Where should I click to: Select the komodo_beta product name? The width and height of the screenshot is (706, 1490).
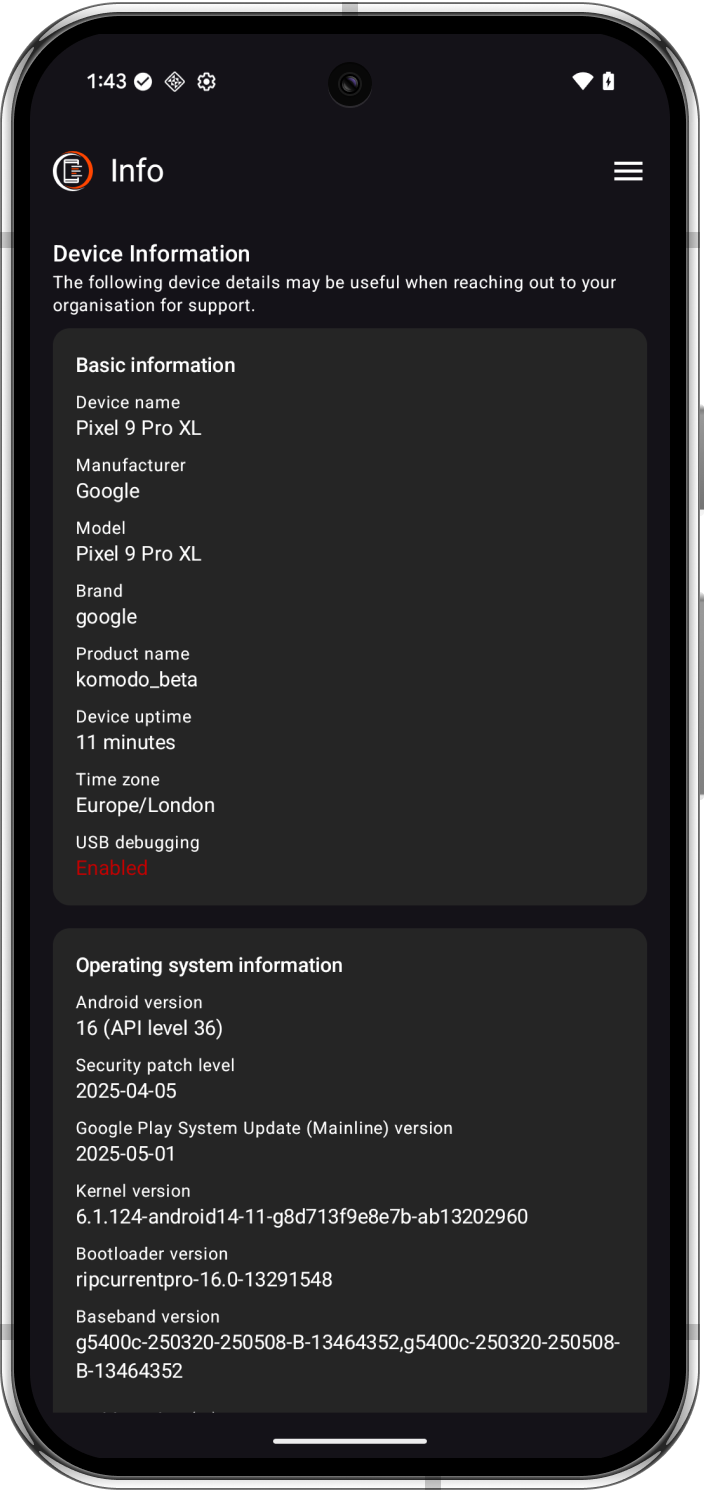137,680
